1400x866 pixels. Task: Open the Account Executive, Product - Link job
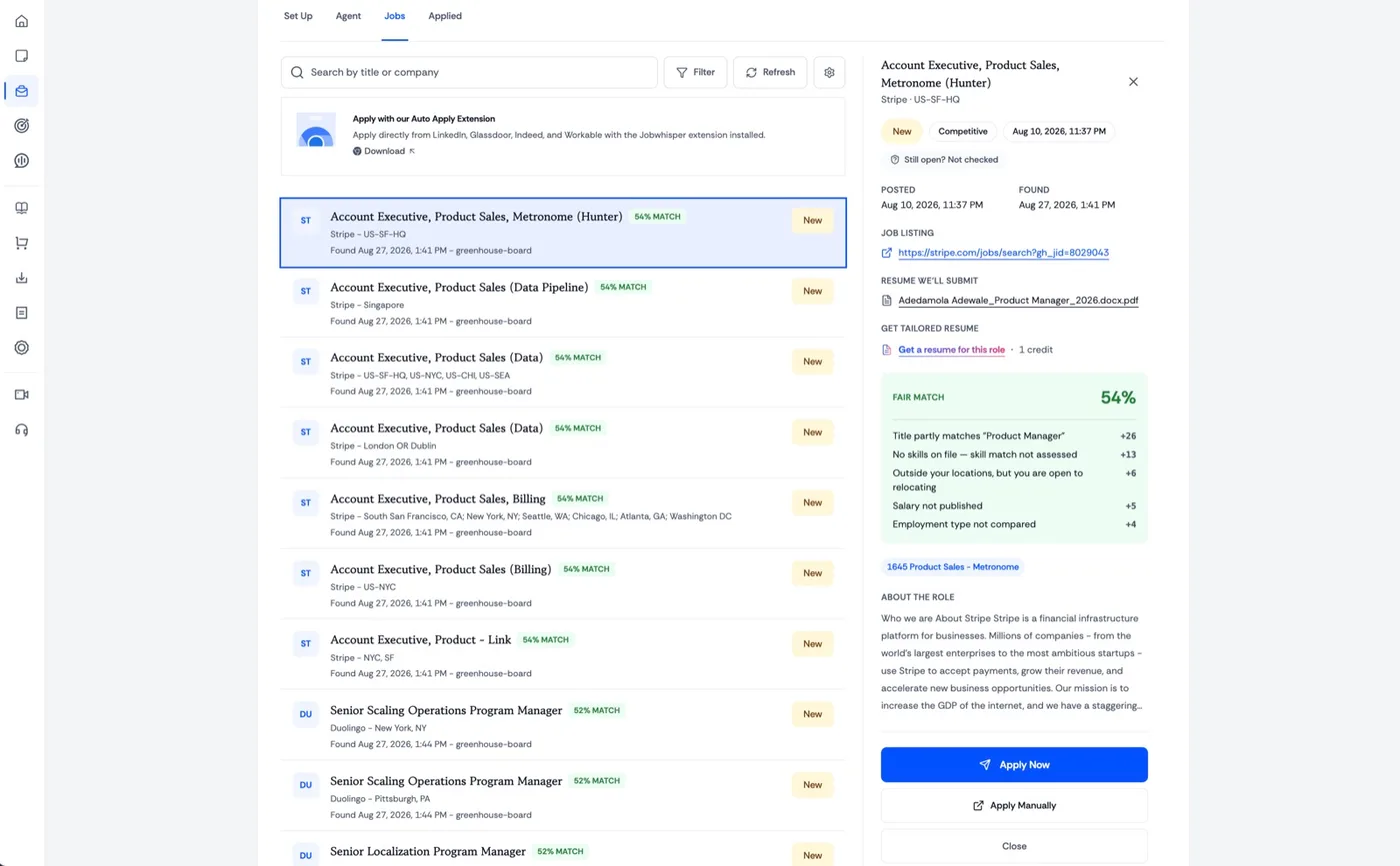click(x=563, y=655)
